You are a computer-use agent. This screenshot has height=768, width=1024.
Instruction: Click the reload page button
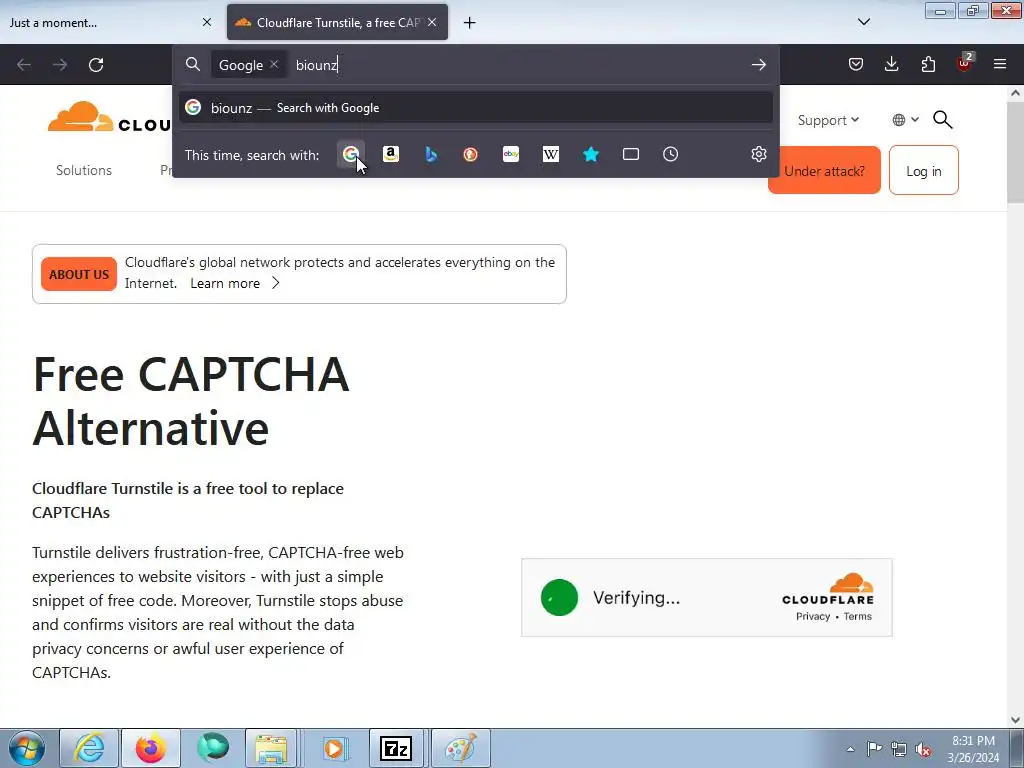pyautogui.click(x=96, y=65)
